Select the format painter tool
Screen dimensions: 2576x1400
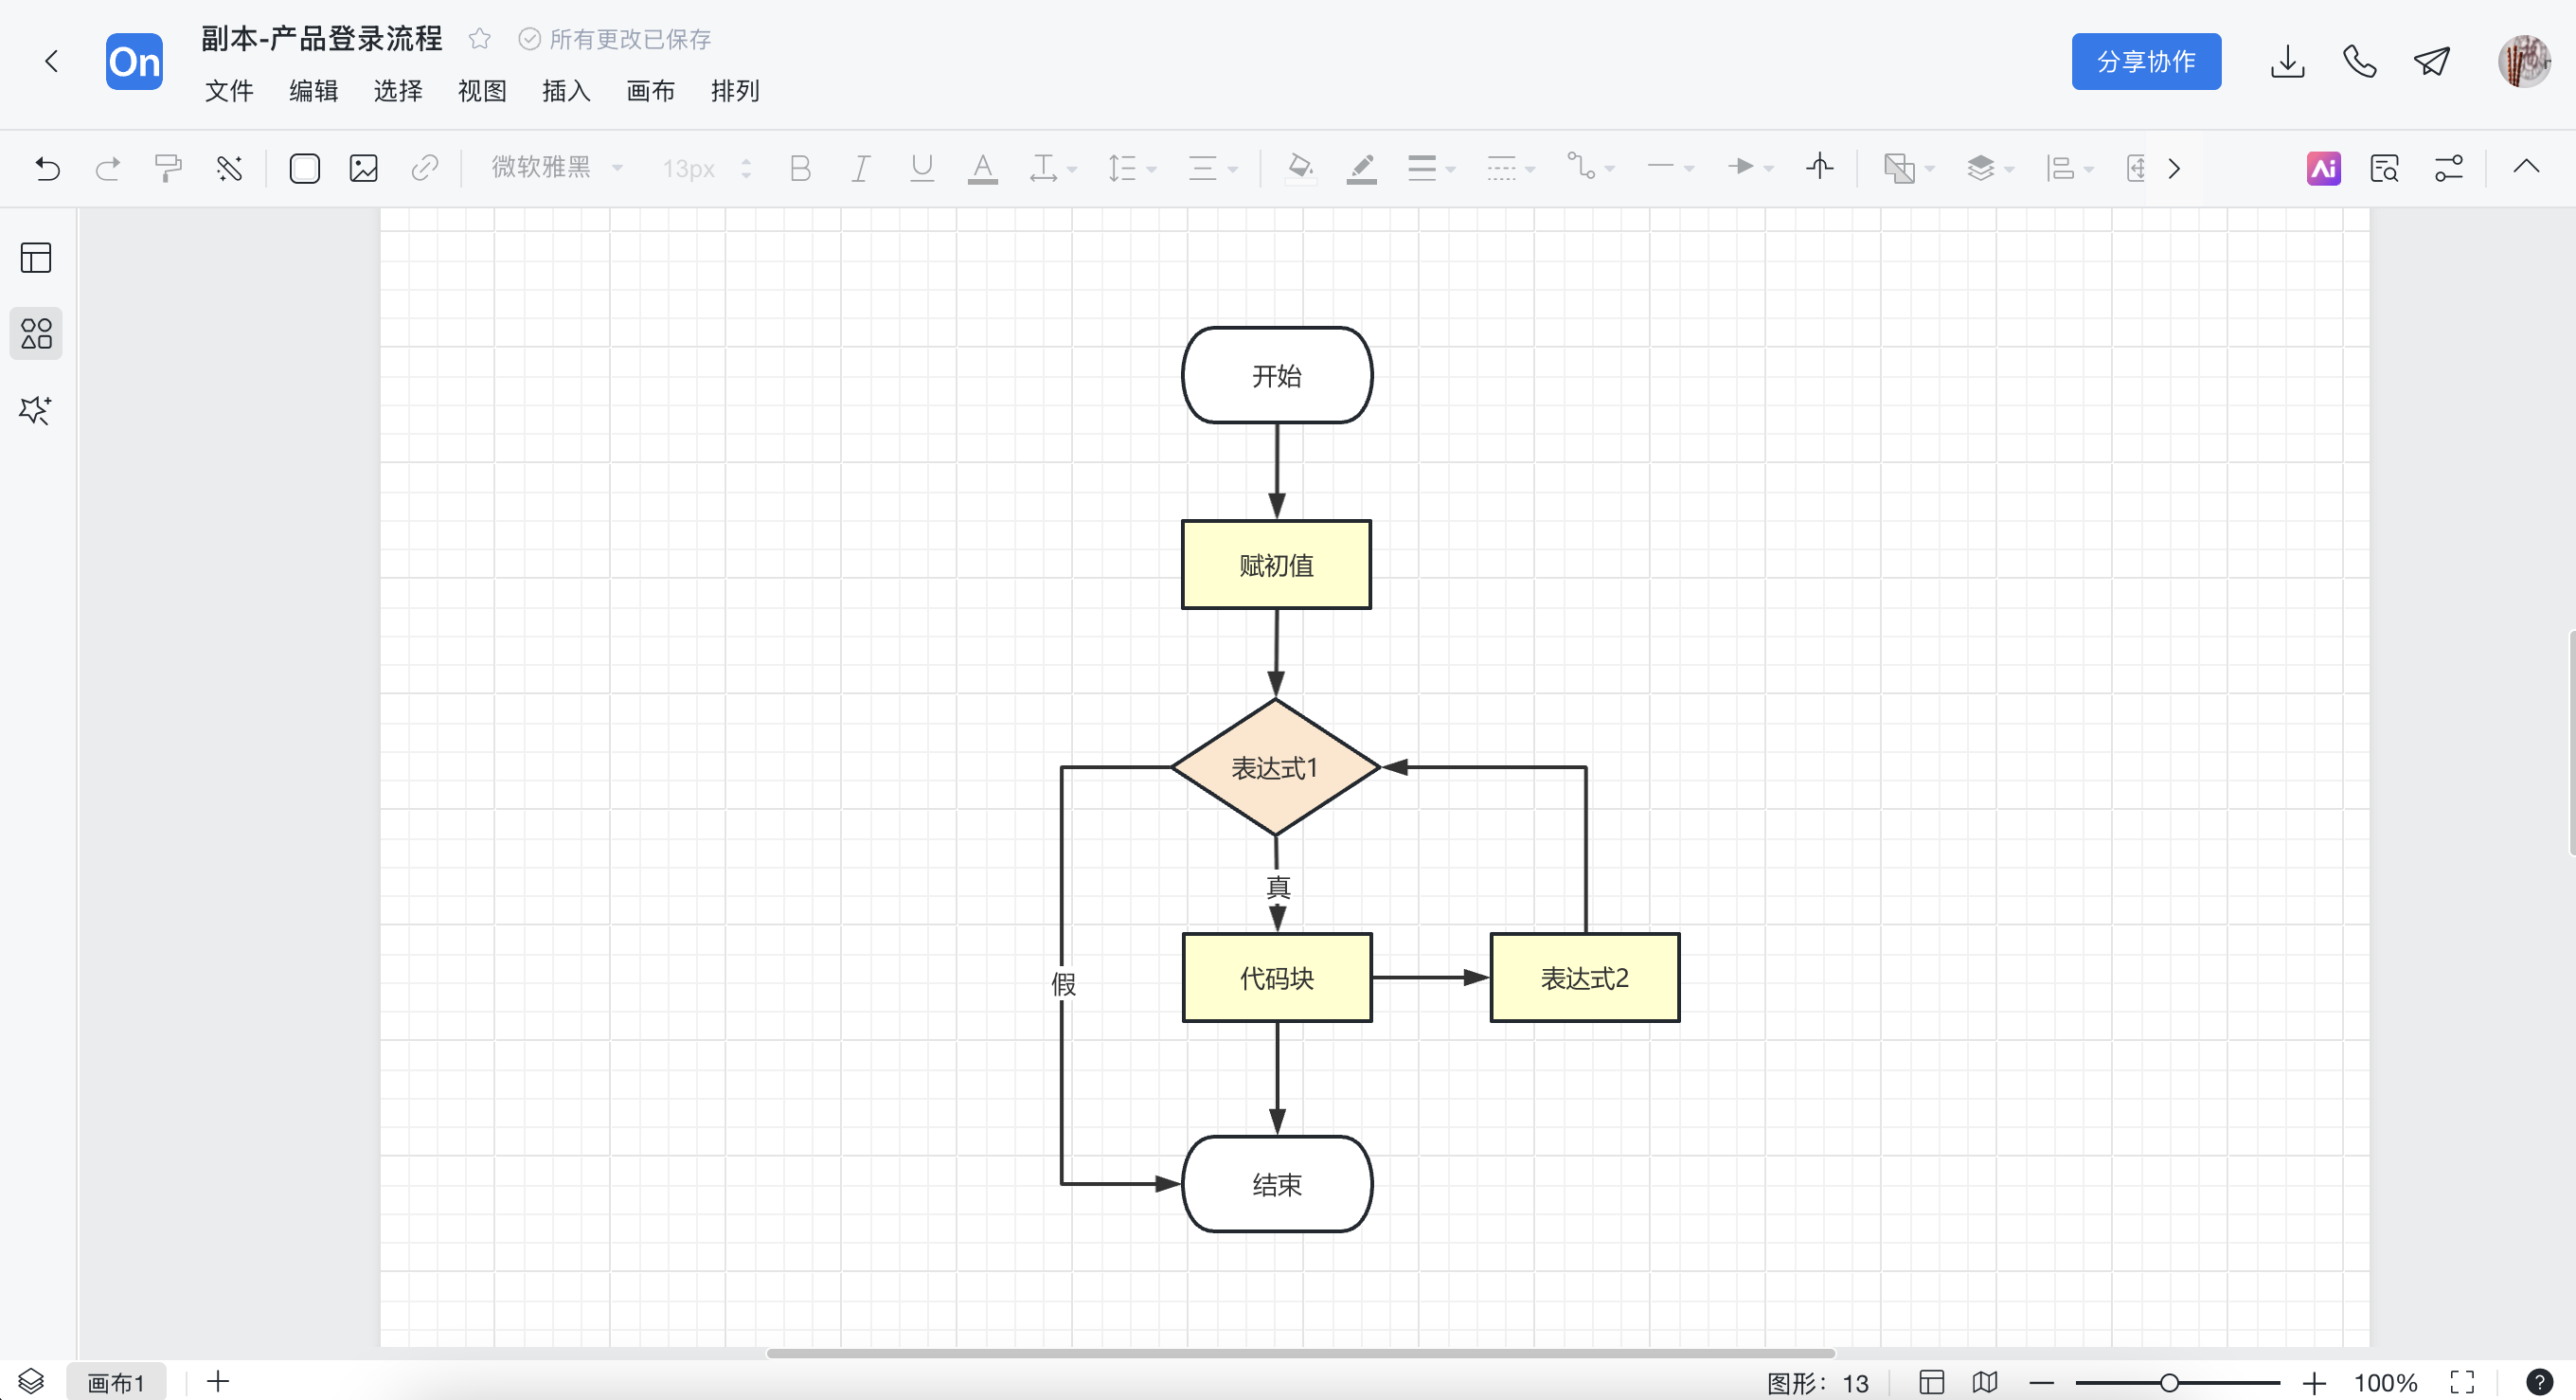[x=168, y=168]
